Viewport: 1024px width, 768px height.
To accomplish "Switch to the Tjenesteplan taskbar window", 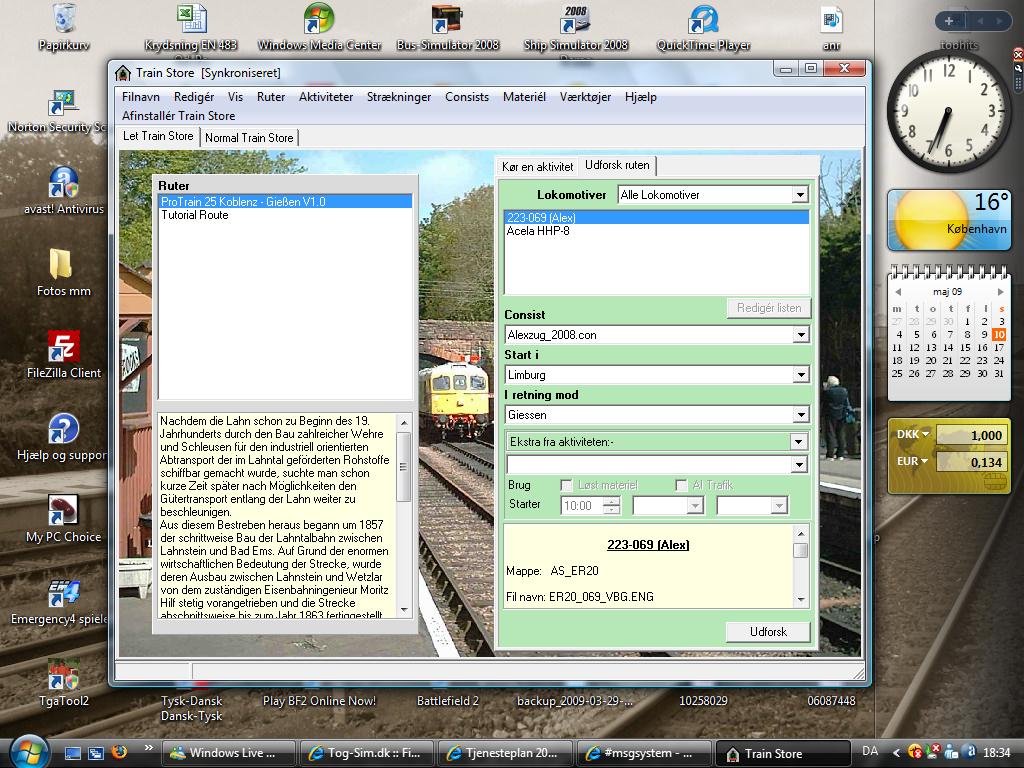I will 505,753.
